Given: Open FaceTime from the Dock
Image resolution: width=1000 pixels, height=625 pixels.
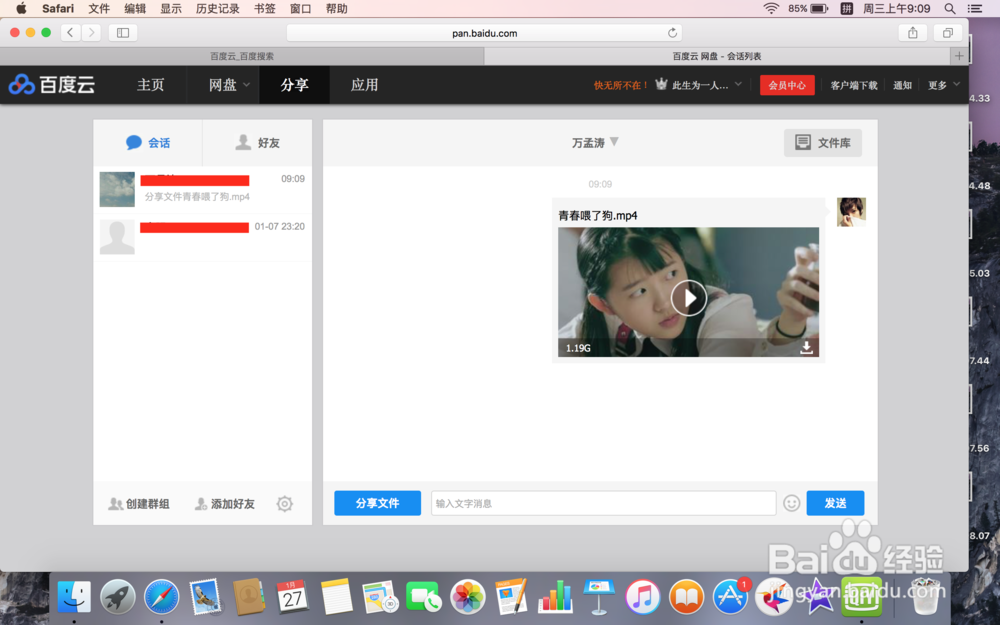Looking at the screenshot, I should pyautogui.click(x=423, y=597).
